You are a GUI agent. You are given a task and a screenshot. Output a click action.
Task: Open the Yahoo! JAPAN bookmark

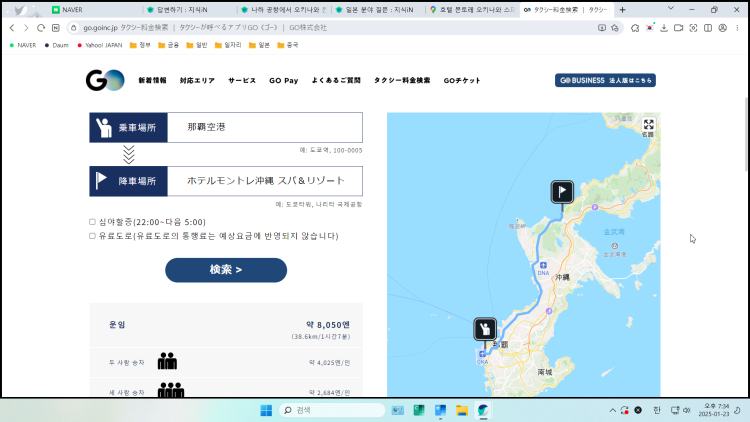click(99, 45)
